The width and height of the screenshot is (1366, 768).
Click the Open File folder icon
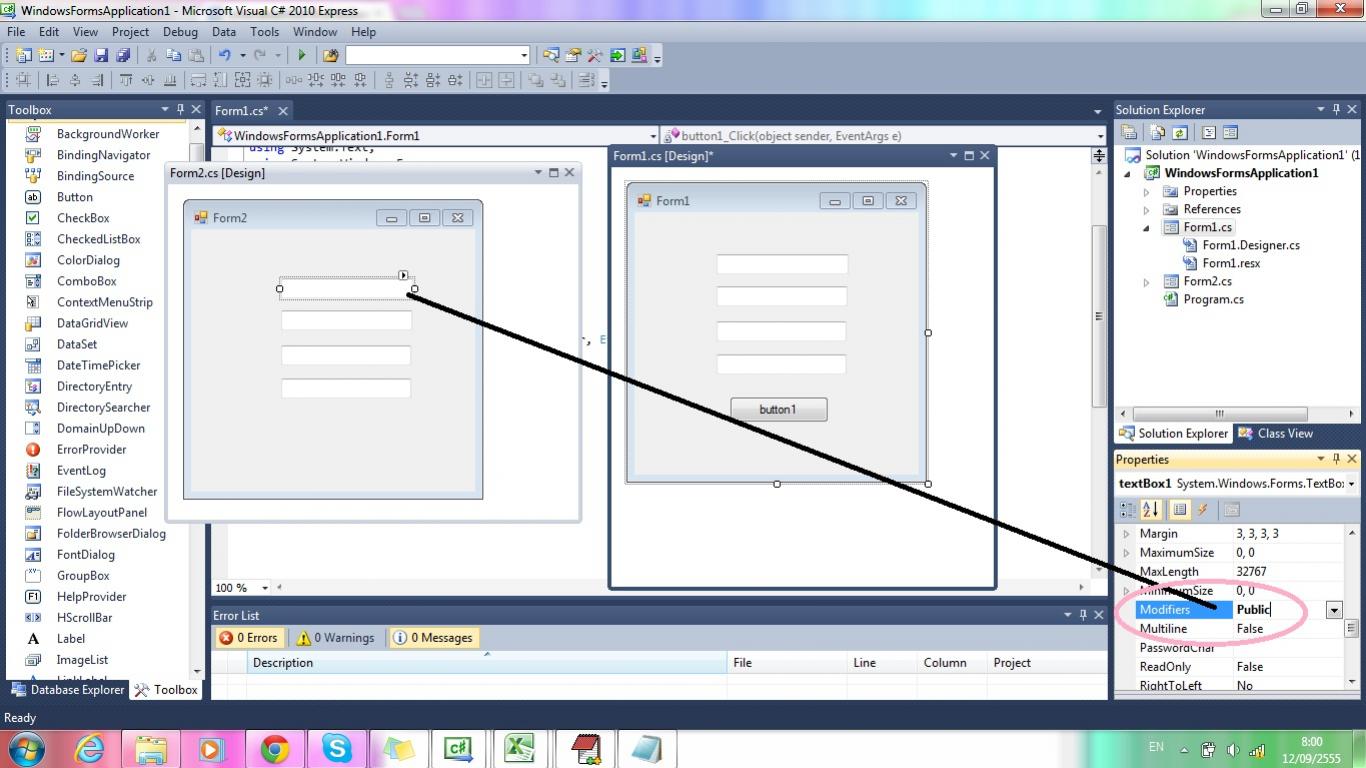point(78,56)
